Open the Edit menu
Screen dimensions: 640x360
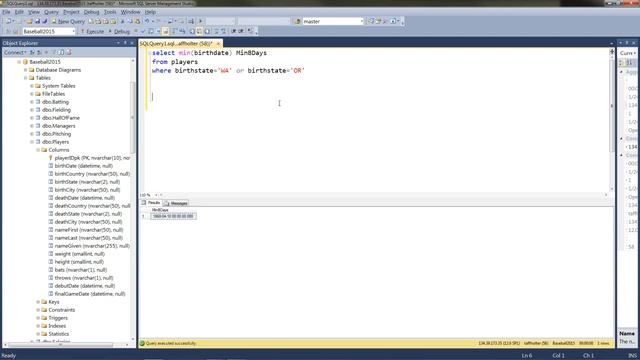point(19,12)
